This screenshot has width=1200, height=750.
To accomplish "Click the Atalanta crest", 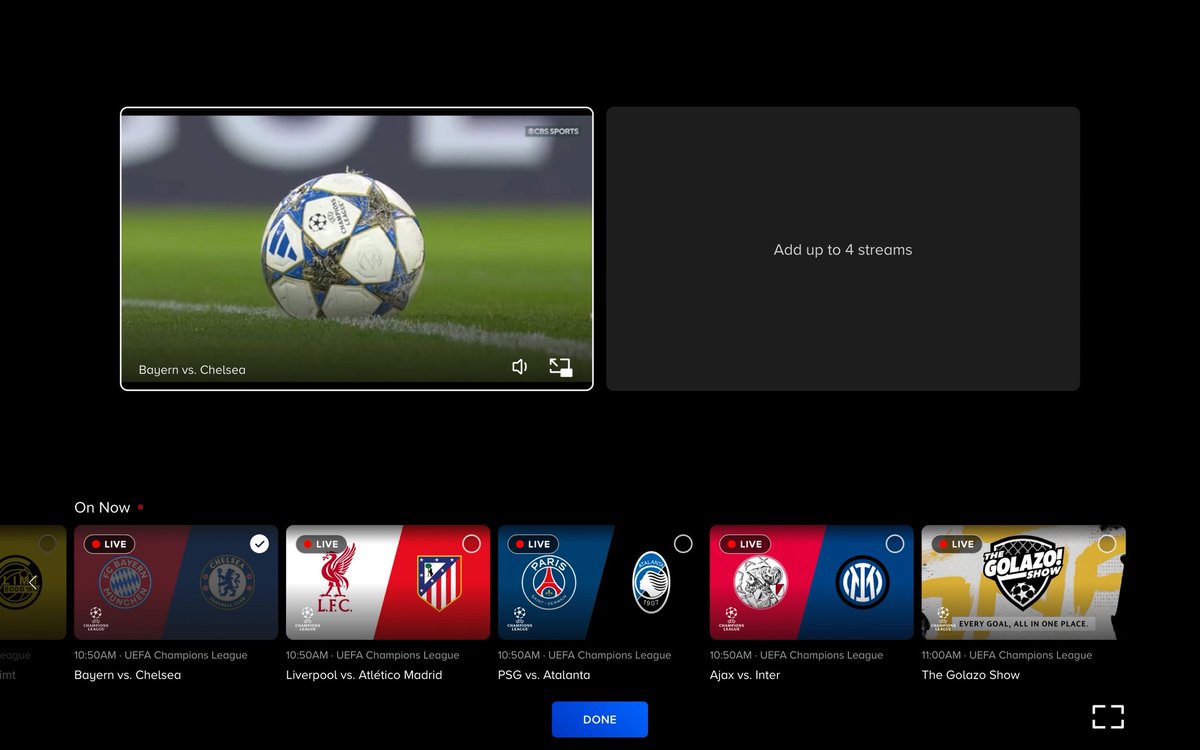I will tap(651, 582).
